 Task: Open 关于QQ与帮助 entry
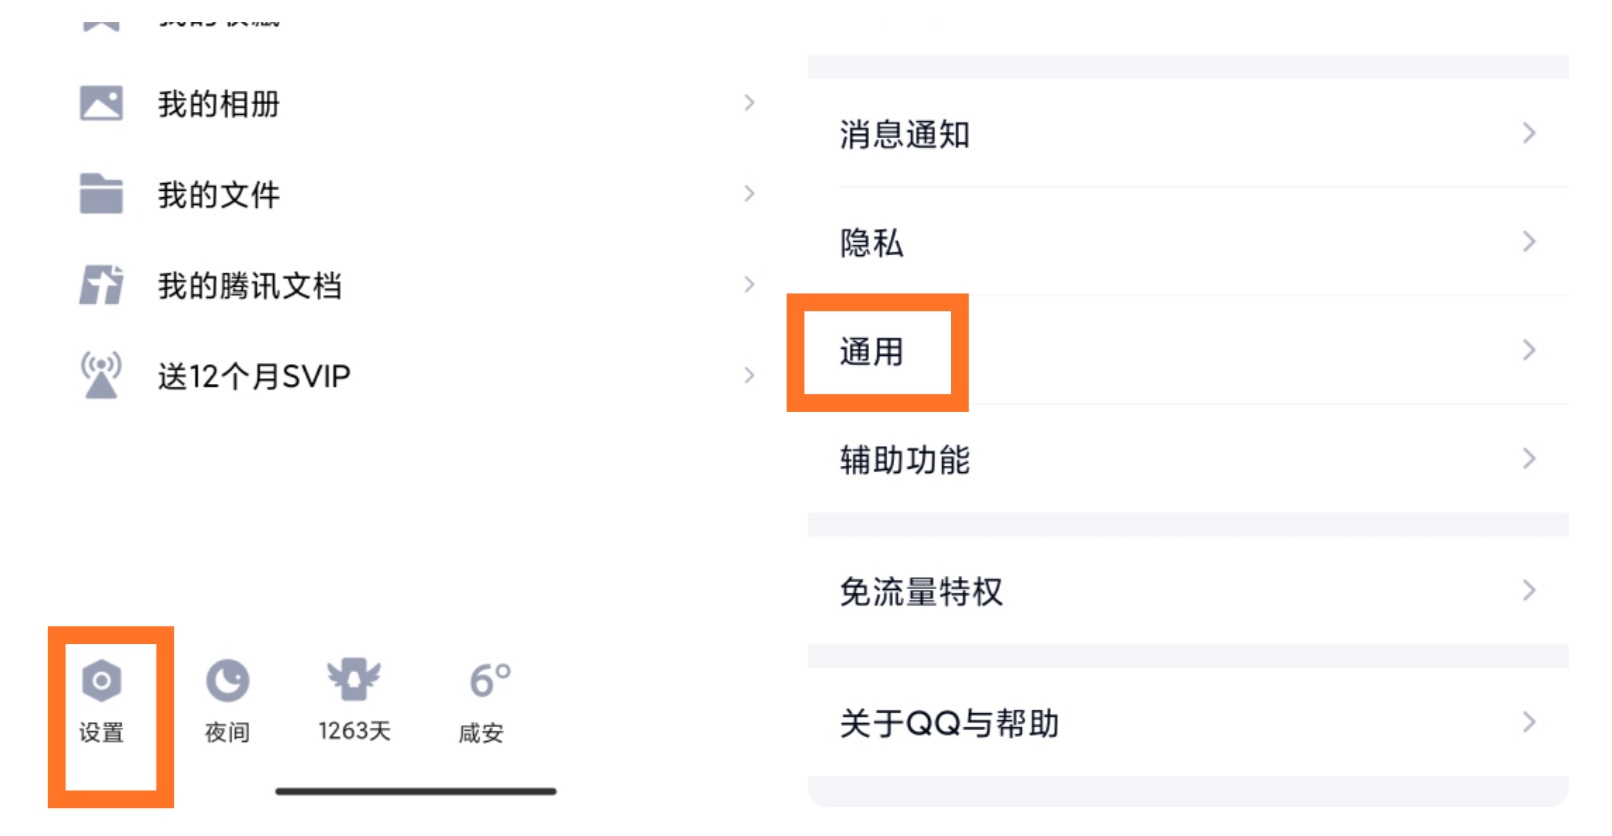coord(1188,722)
